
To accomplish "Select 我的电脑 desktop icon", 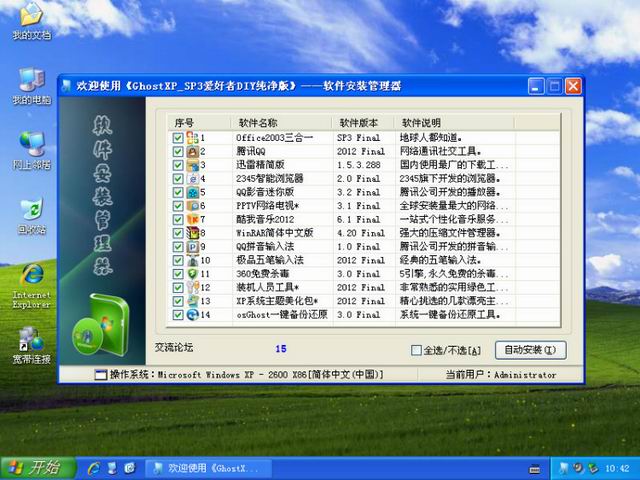I will (x=31, y=86).
